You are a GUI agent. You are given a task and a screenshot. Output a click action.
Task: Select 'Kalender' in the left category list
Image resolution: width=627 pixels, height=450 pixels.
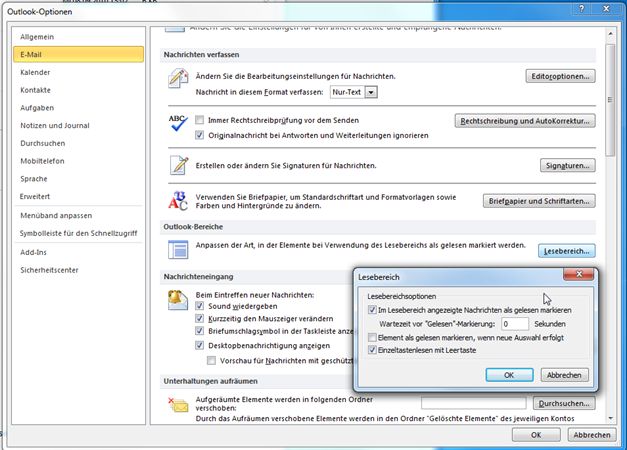tap(37, 72)
